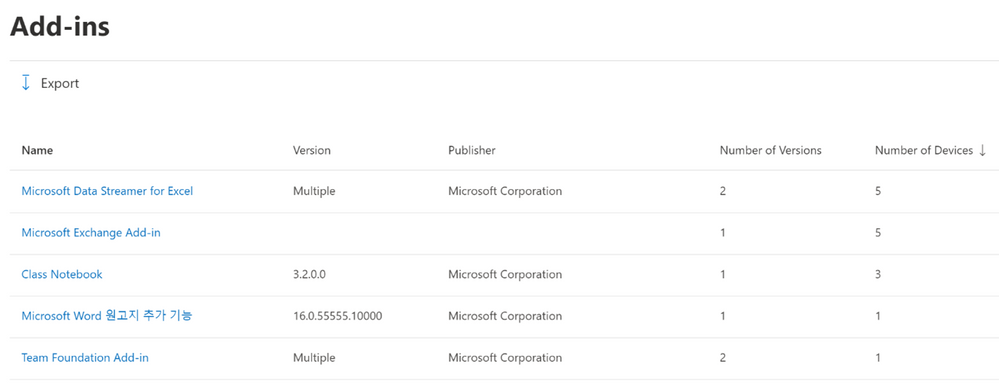Click the publisher cell in Data Streamer row
999x389 pixels.
(505, 191)
